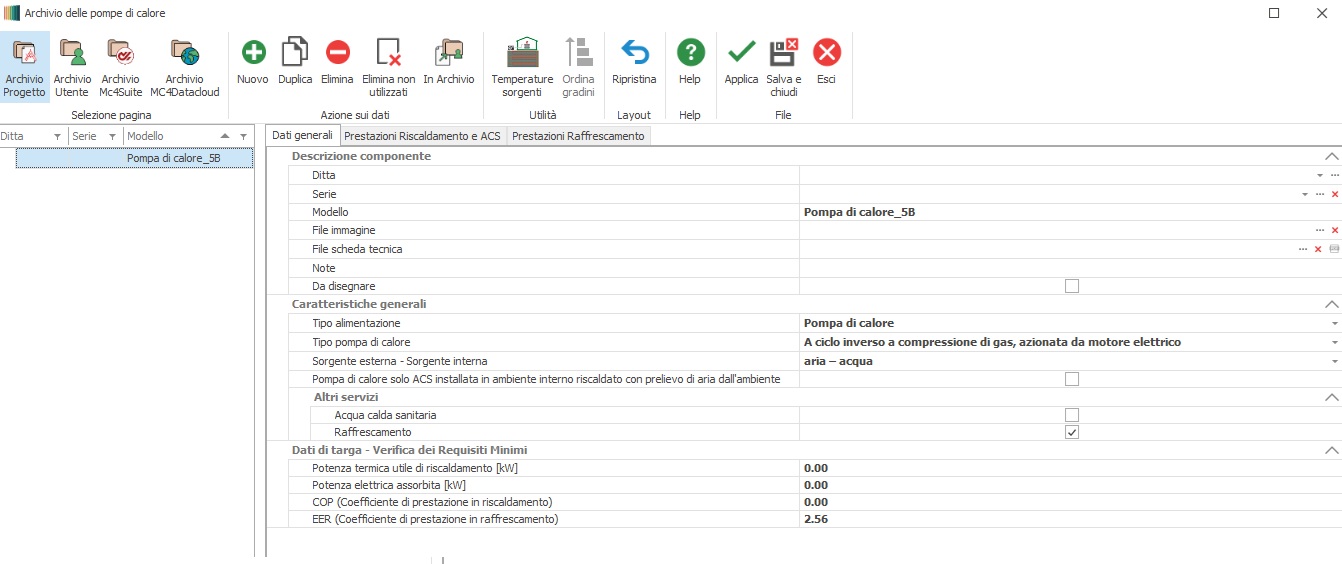Open the Prestazioni Raffrescamento tab
The height and width of the screenshot is (564, 1342).
click(578, 136)
